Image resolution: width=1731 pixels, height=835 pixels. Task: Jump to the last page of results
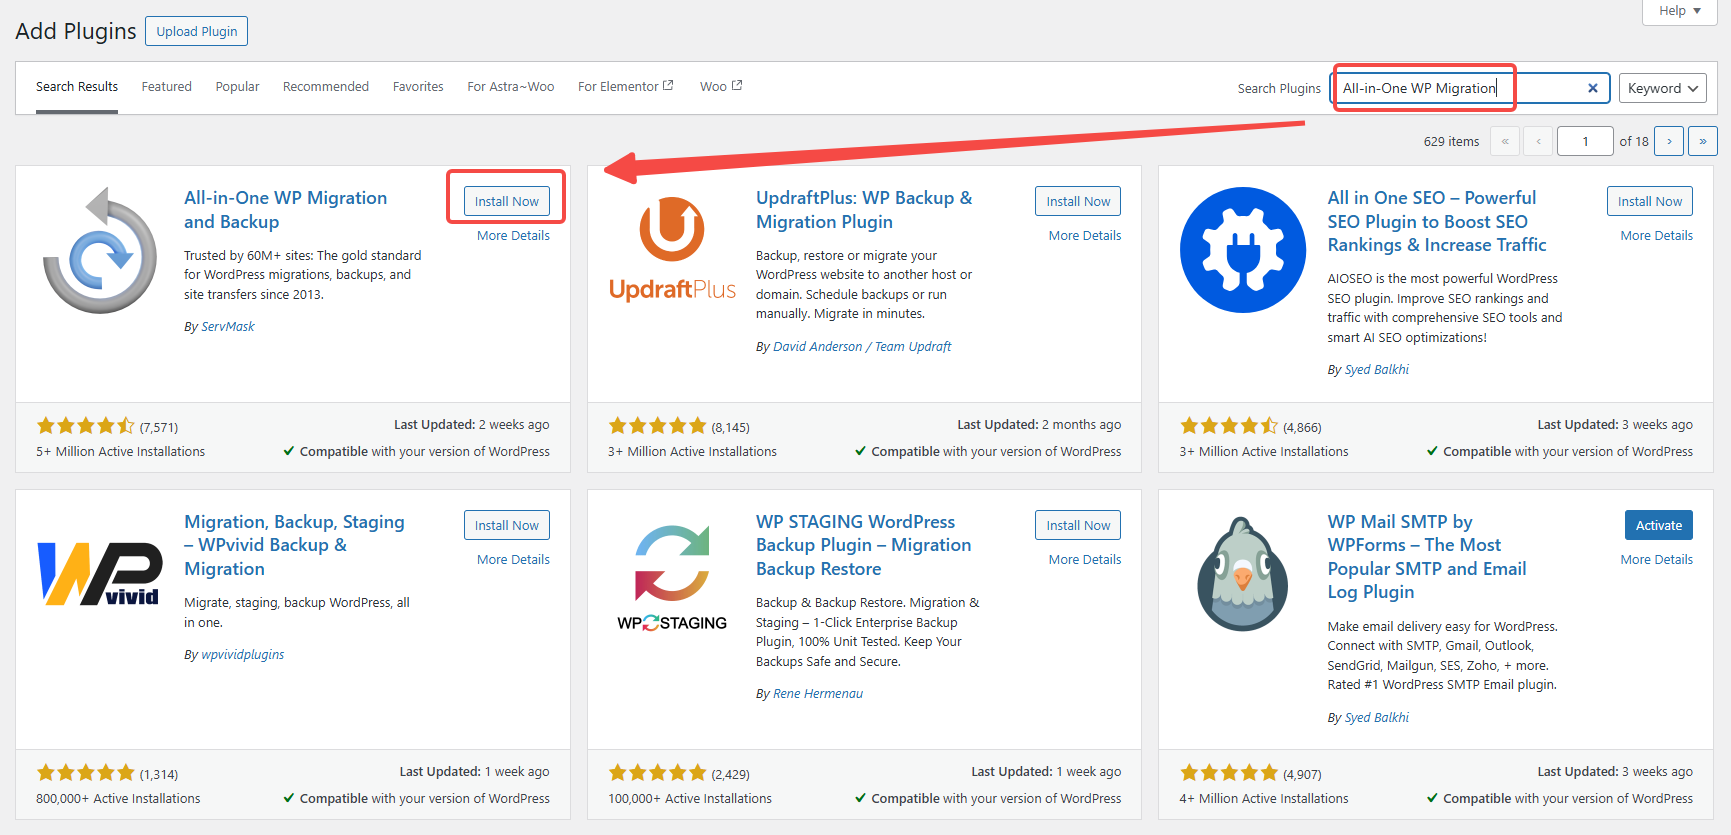point(1702,141)
